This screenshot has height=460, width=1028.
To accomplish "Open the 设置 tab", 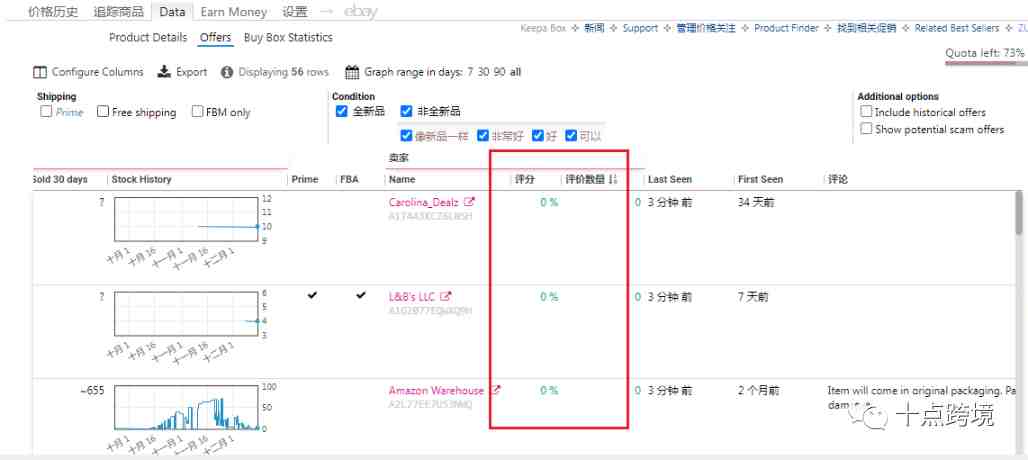I will 294,11.
